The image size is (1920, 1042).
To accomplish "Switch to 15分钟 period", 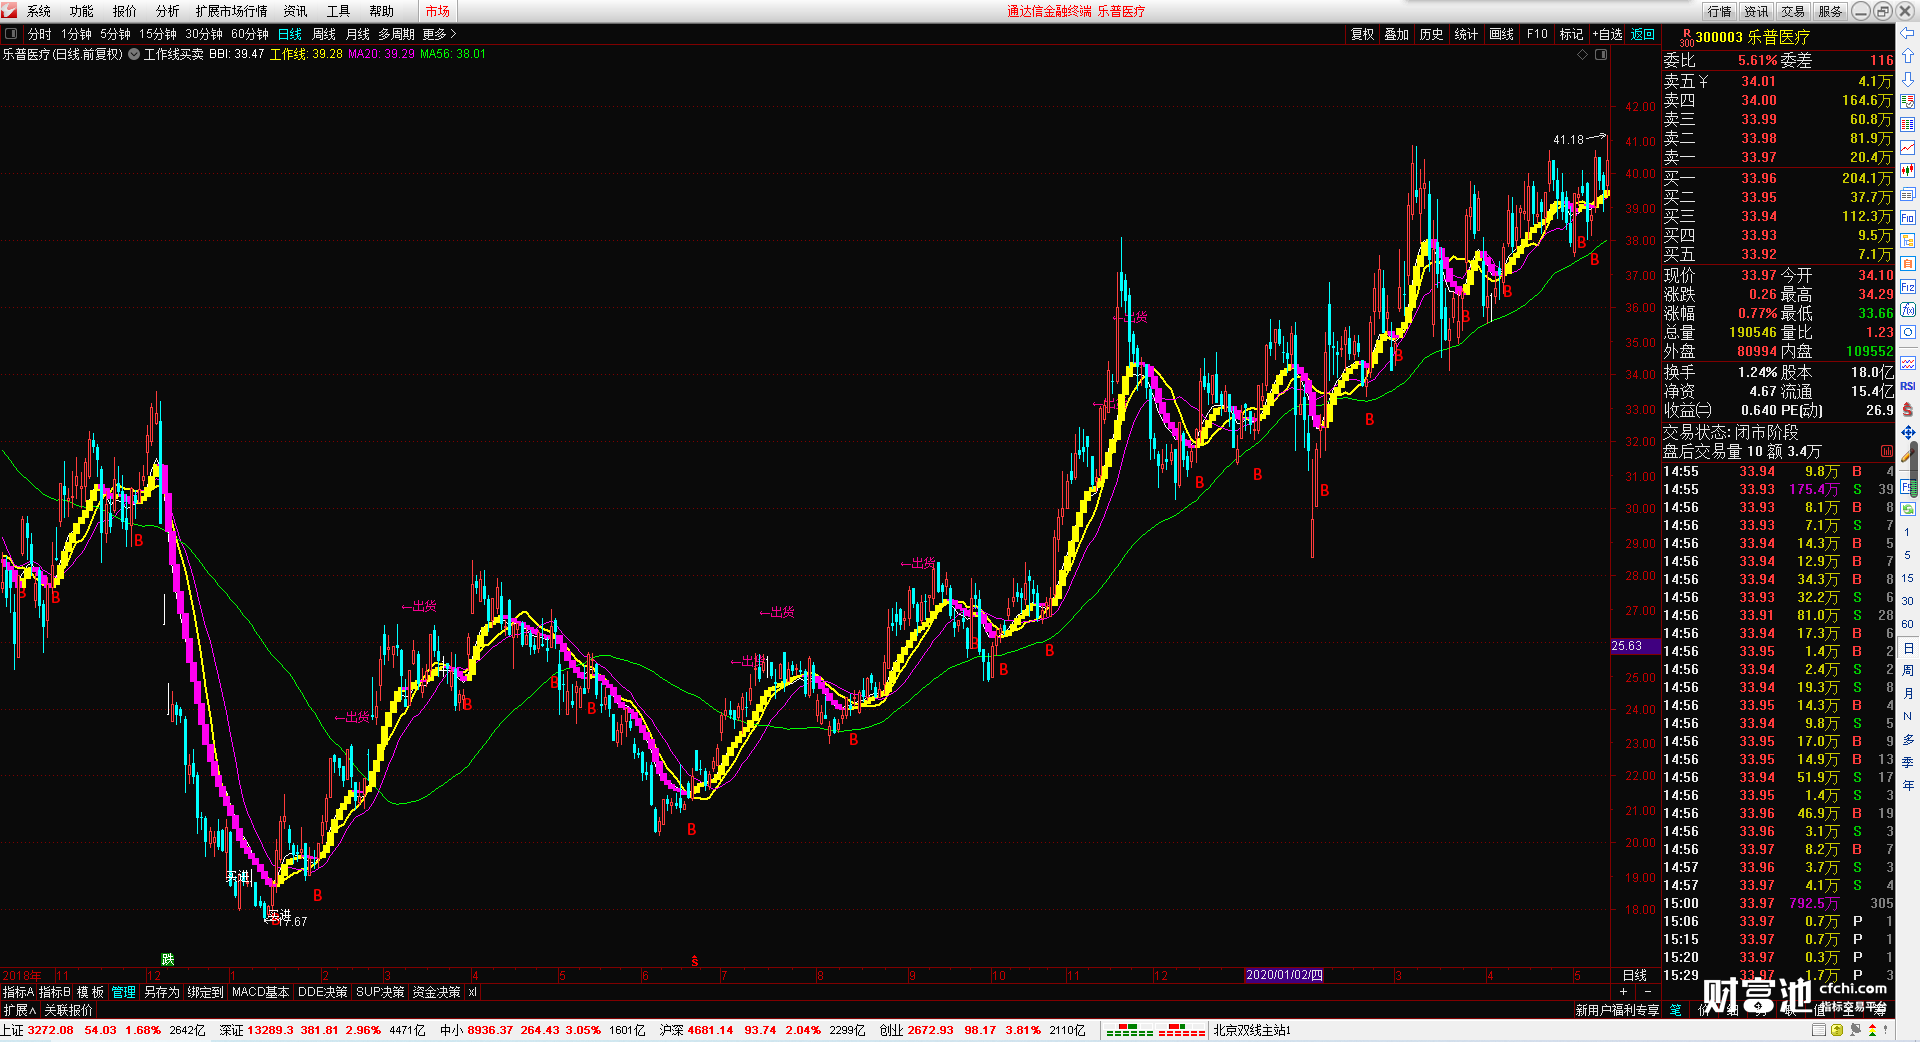I will 158,34.
